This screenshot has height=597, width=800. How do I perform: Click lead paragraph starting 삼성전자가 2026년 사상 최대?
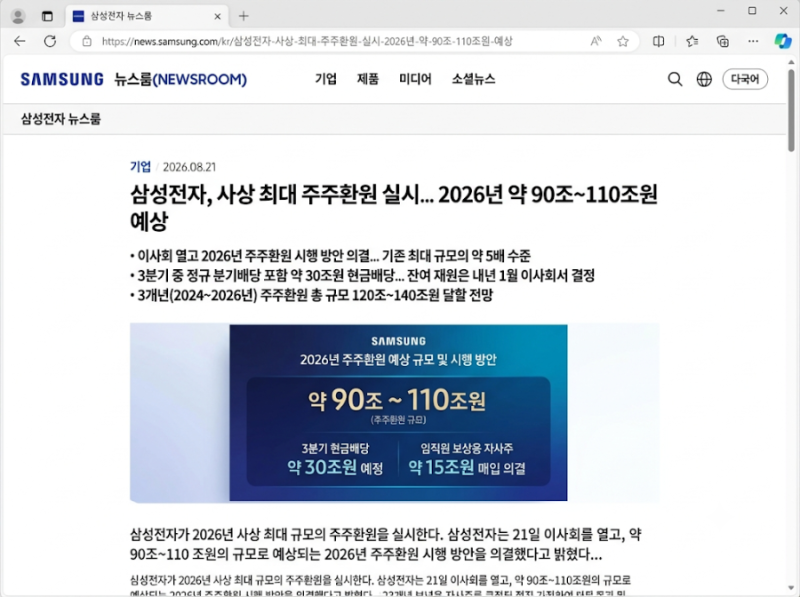coord(386,544)
